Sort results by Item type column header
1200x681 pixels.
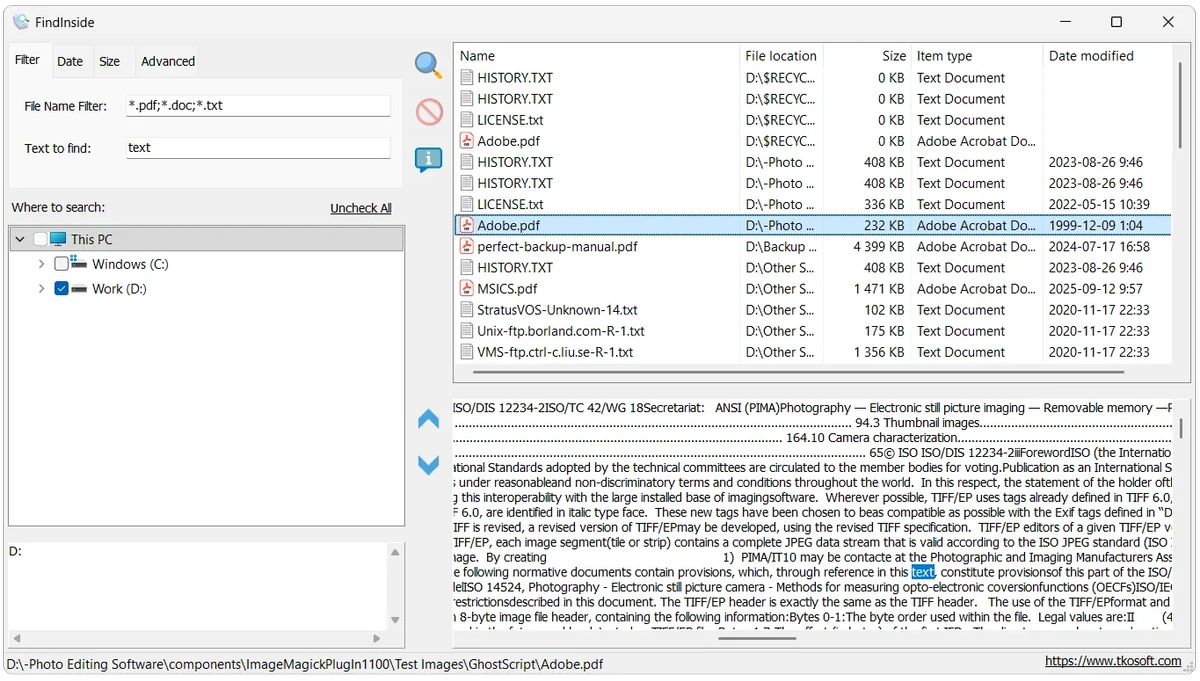[976, 56]
